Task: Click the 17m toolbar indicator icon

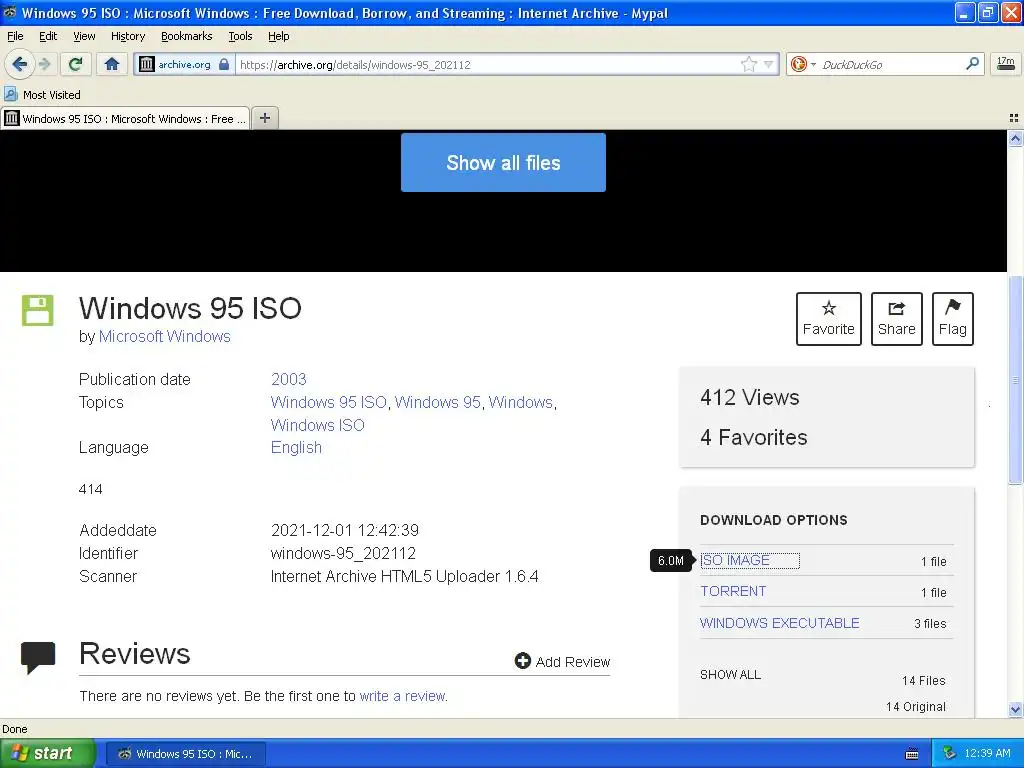Action: pyautogui.click(x=1006, y=63)
